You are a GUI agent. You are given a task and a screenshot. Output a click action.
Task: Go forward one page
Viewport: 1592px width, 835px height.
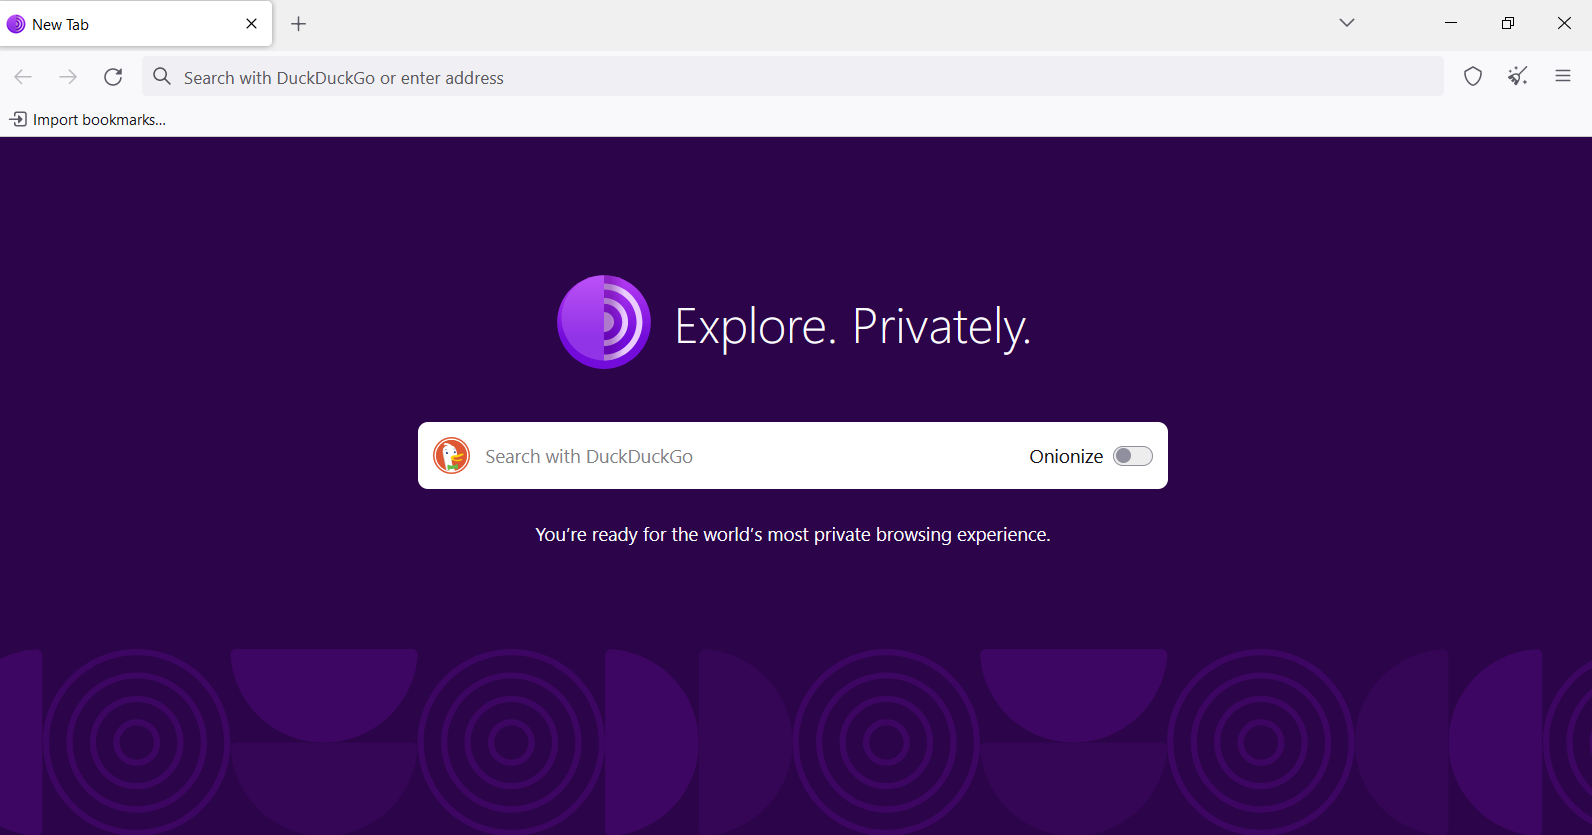68,77
